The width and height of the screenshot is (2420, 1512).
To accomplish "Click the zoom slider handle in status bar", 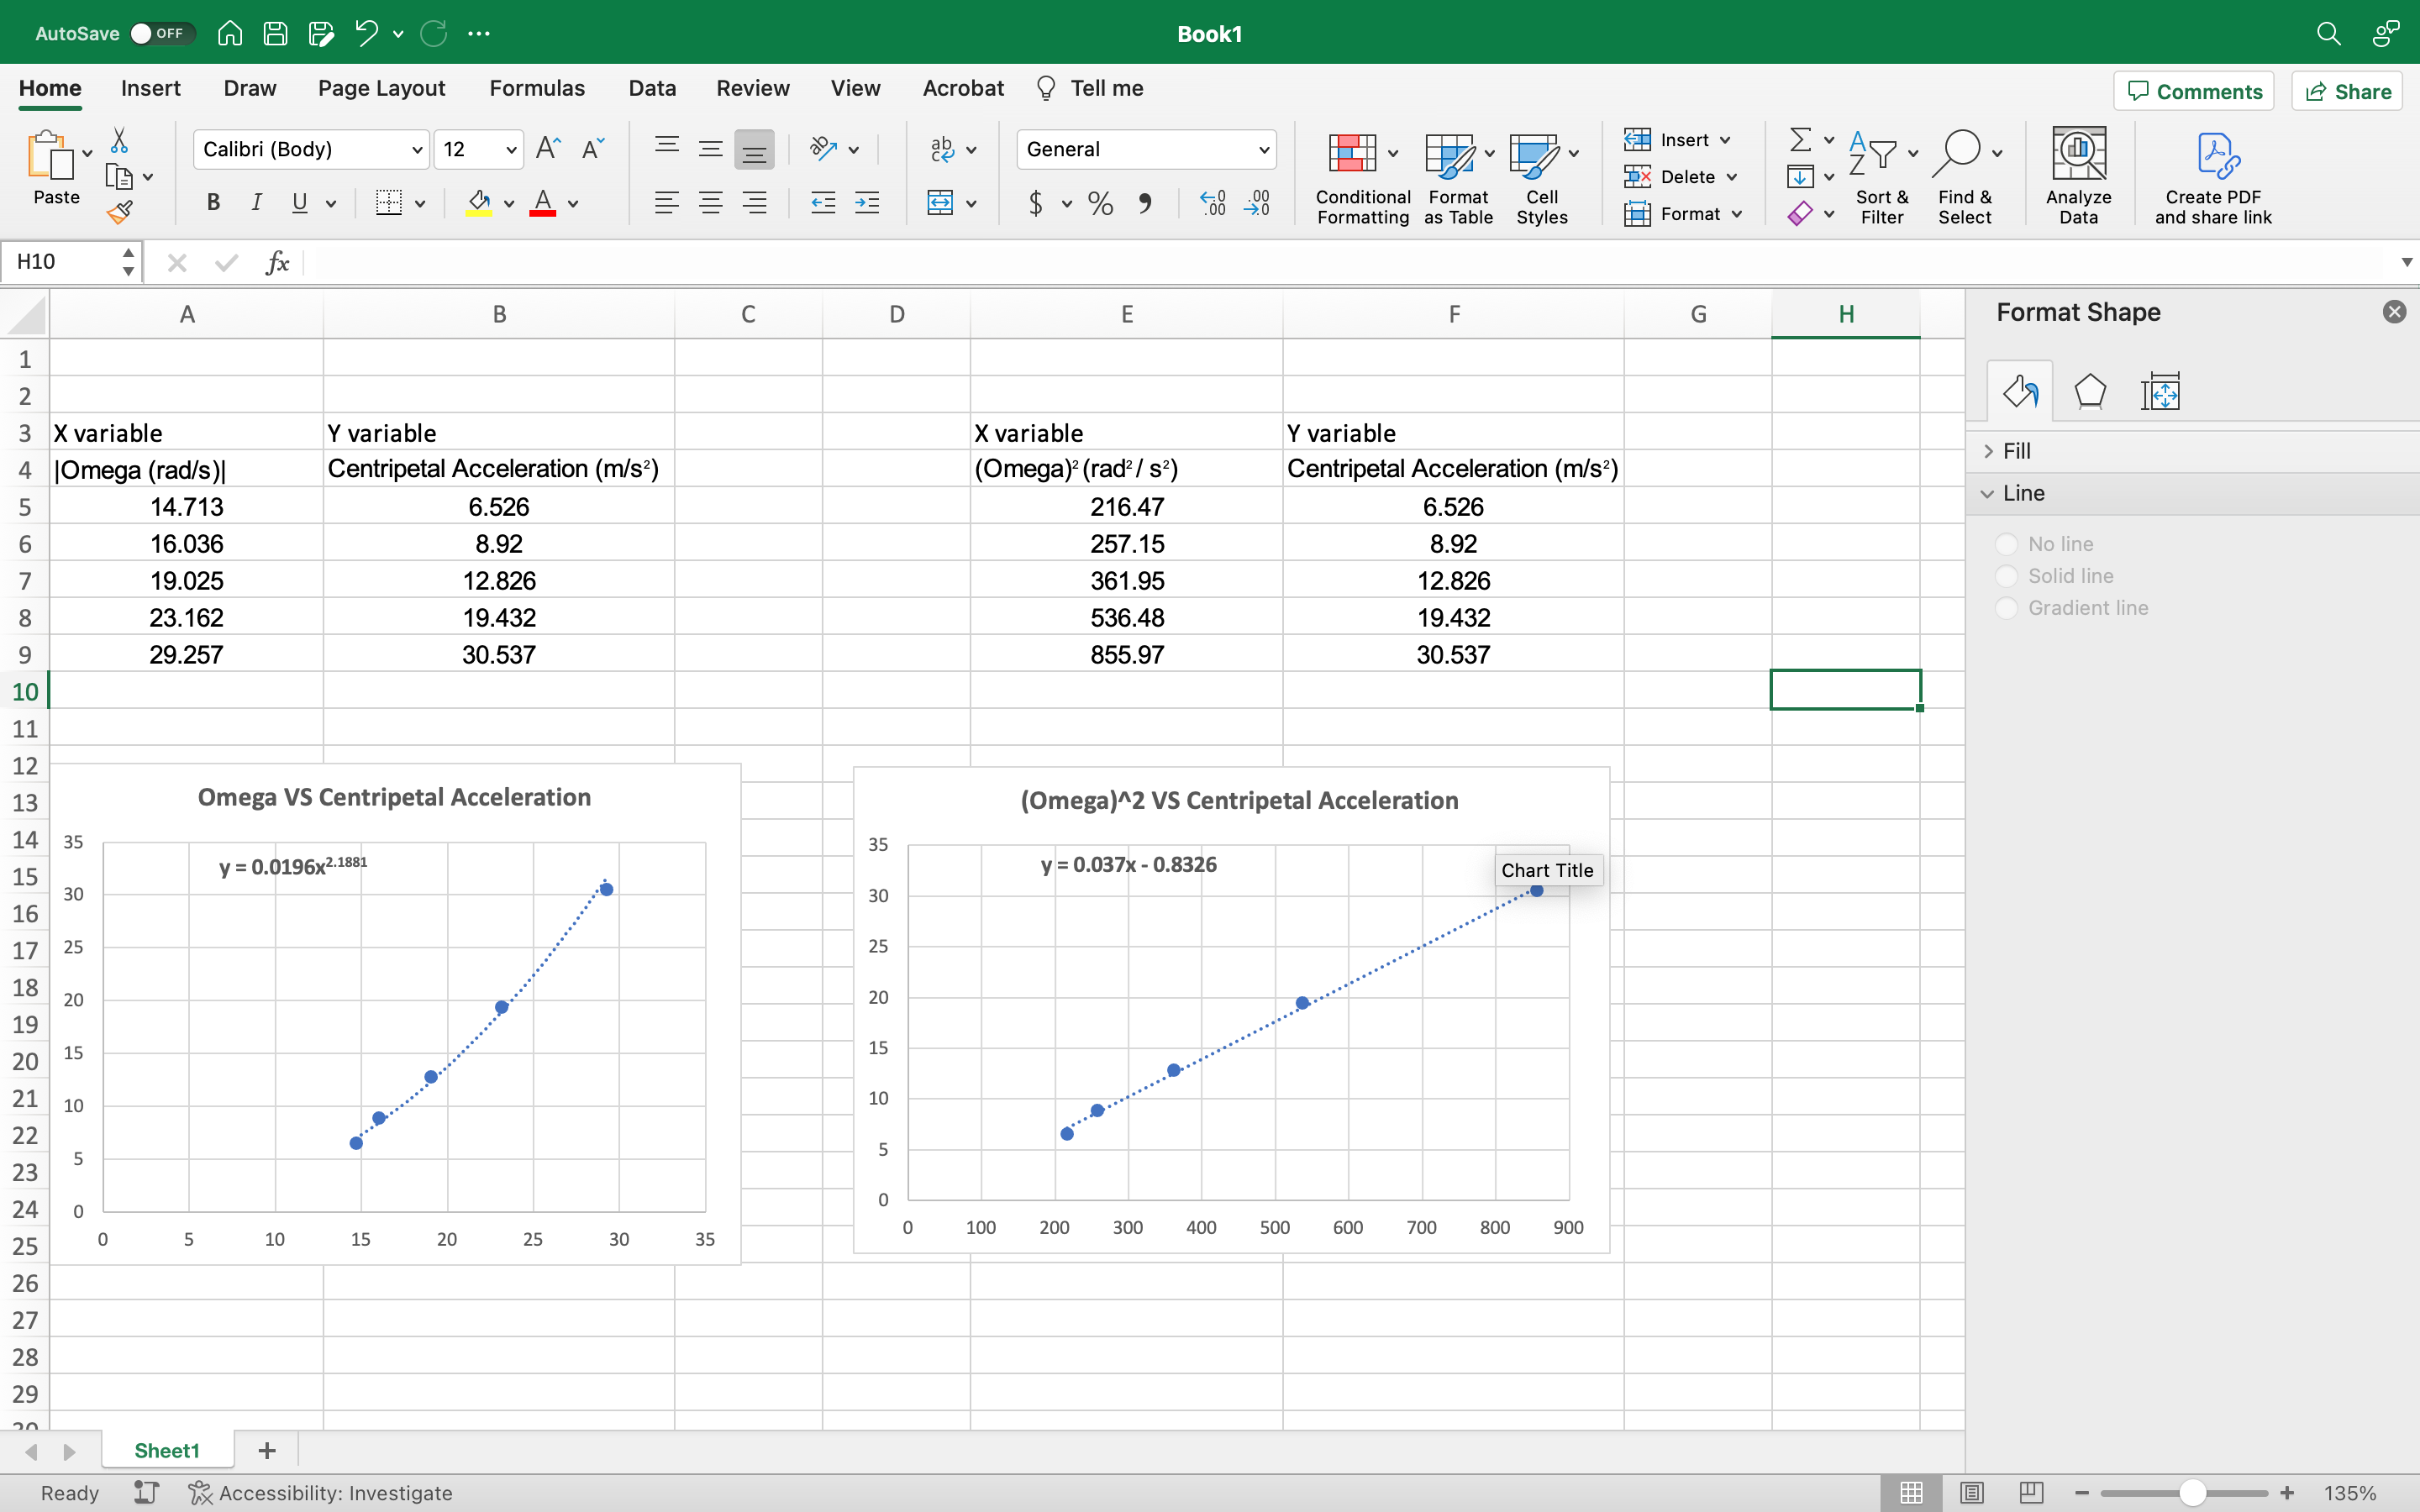I will [2192, 1493].
